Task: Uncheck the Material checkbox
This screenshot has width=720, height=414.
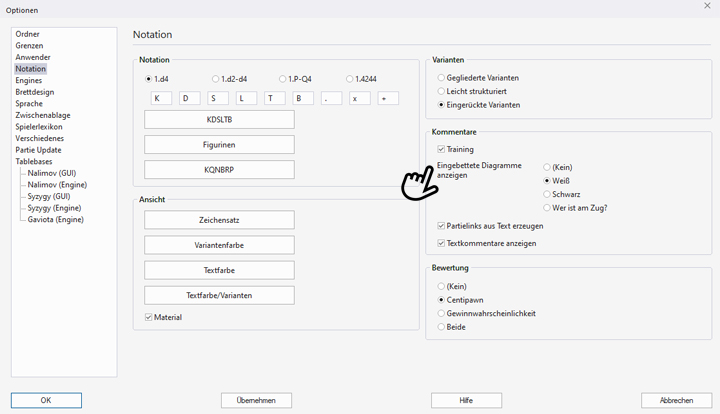Action: click(149, 318)
